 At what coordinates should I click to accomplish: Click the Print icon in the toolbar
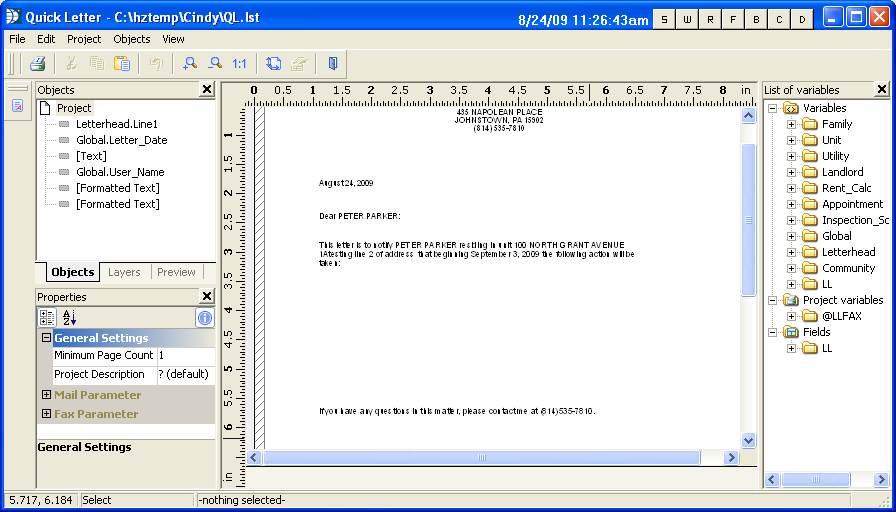point(37,64)
